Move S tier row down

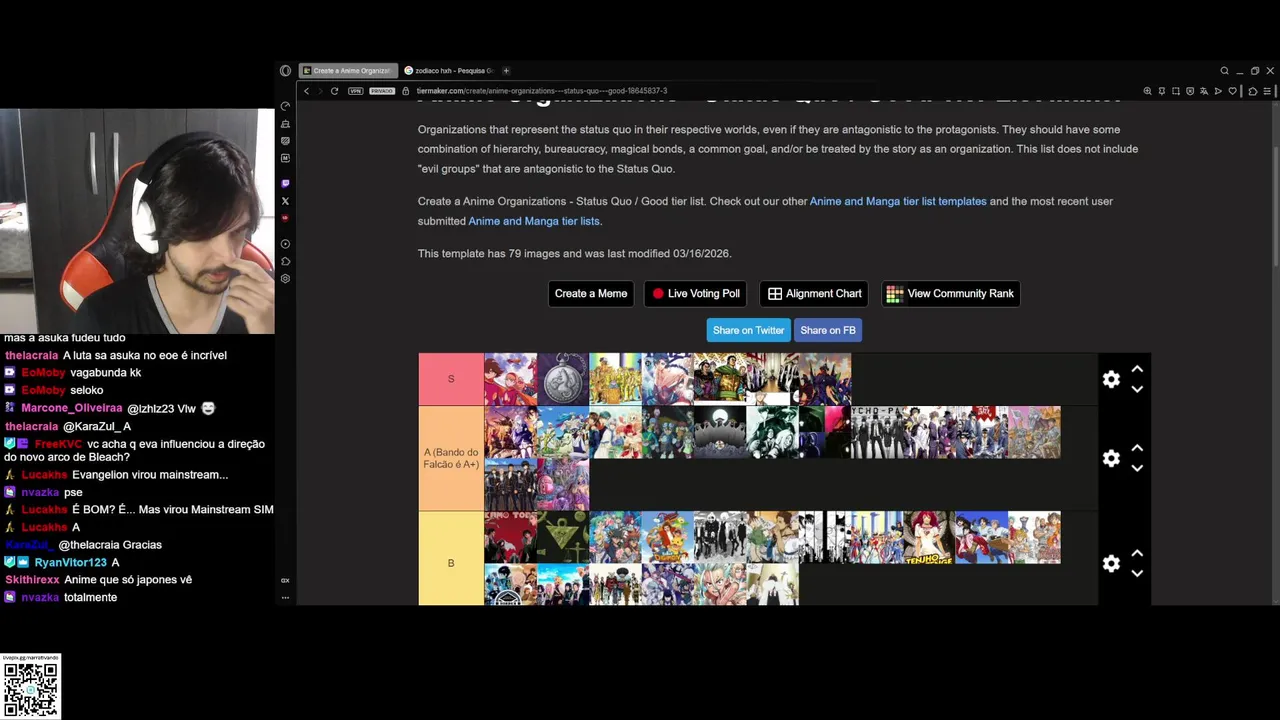pos(1137,389)
